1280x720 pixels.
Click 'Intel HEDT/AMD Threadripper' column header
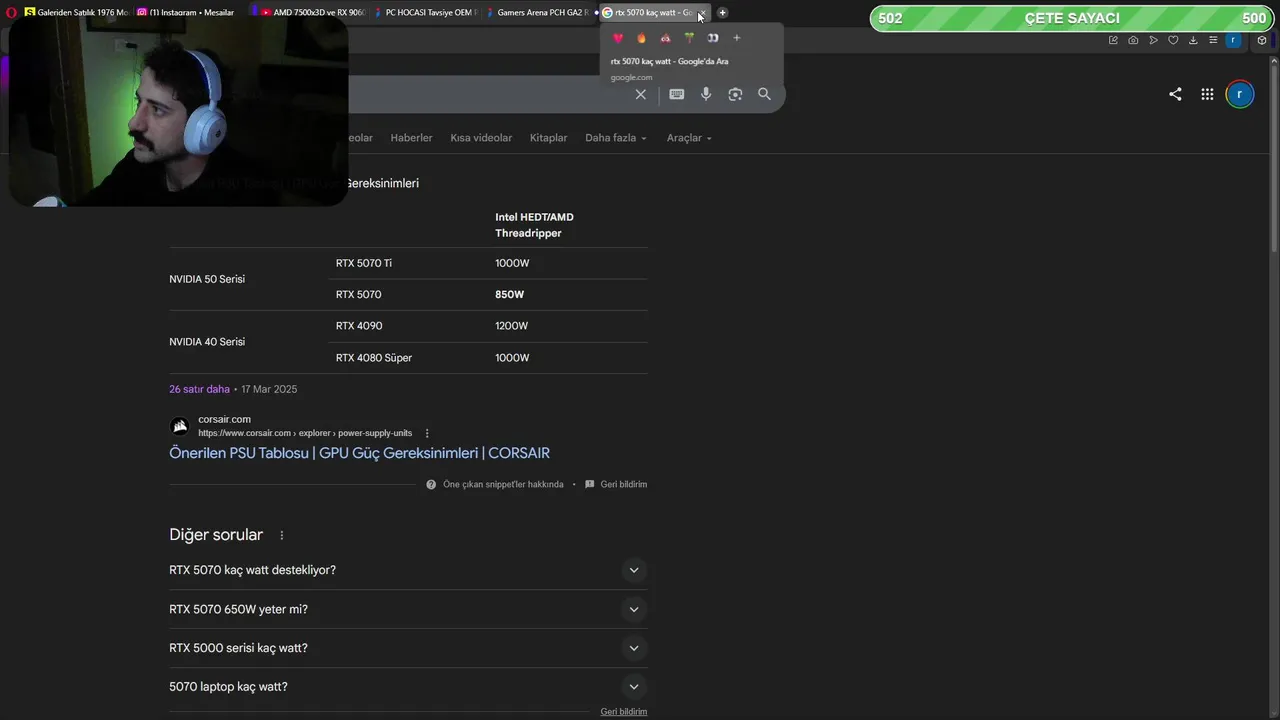point(534,225)
